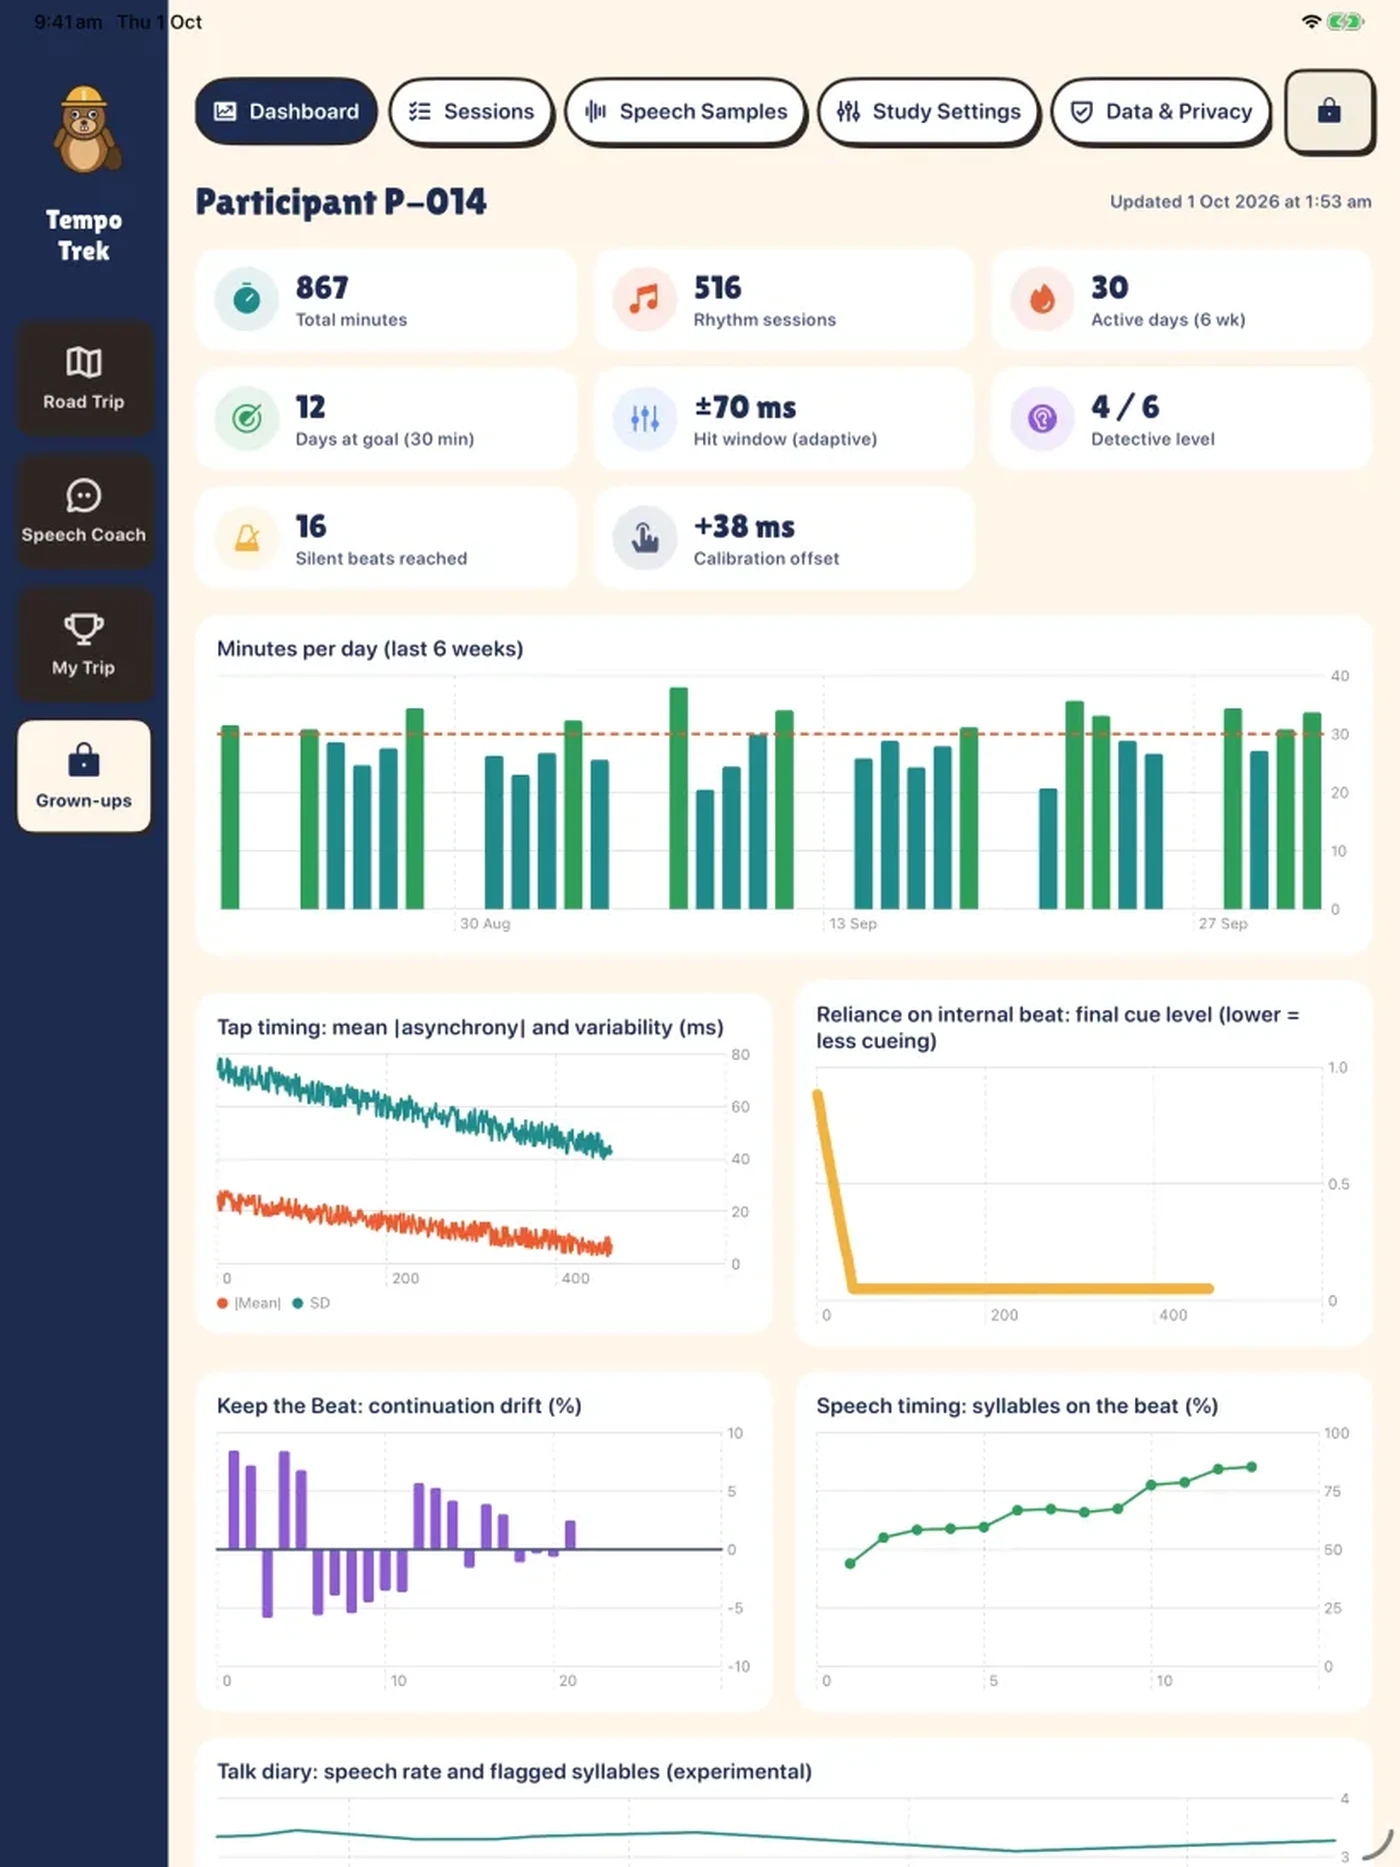The height and width of the screenshot is (1867, 1400).
Task: Open the Data & Privacy tab
Action: tap(1161, 111)
